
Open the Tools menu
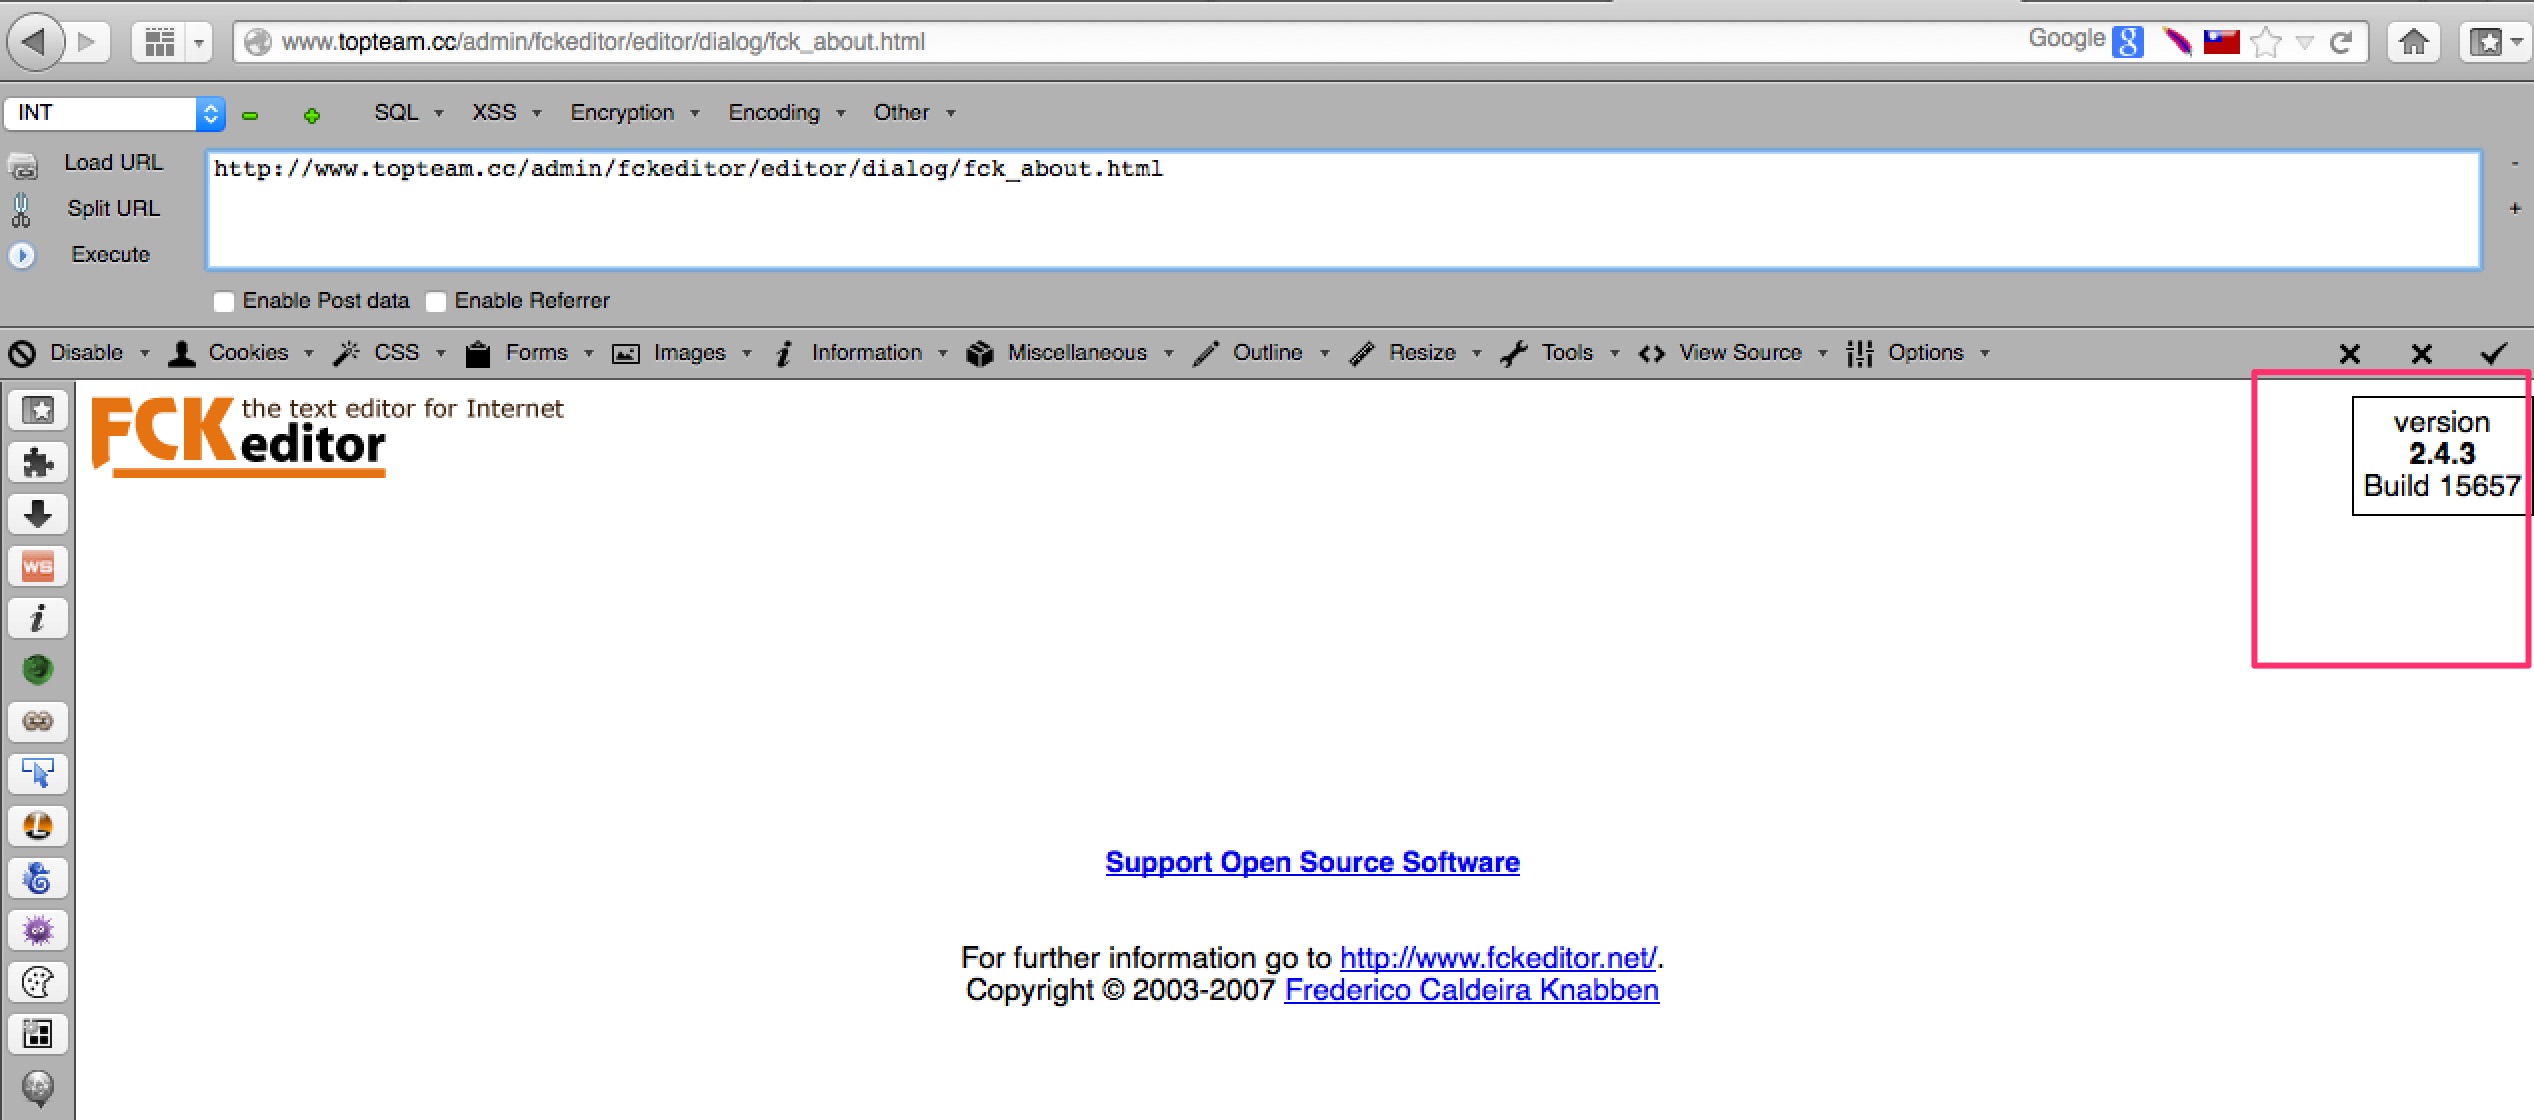click(1560, 353)
